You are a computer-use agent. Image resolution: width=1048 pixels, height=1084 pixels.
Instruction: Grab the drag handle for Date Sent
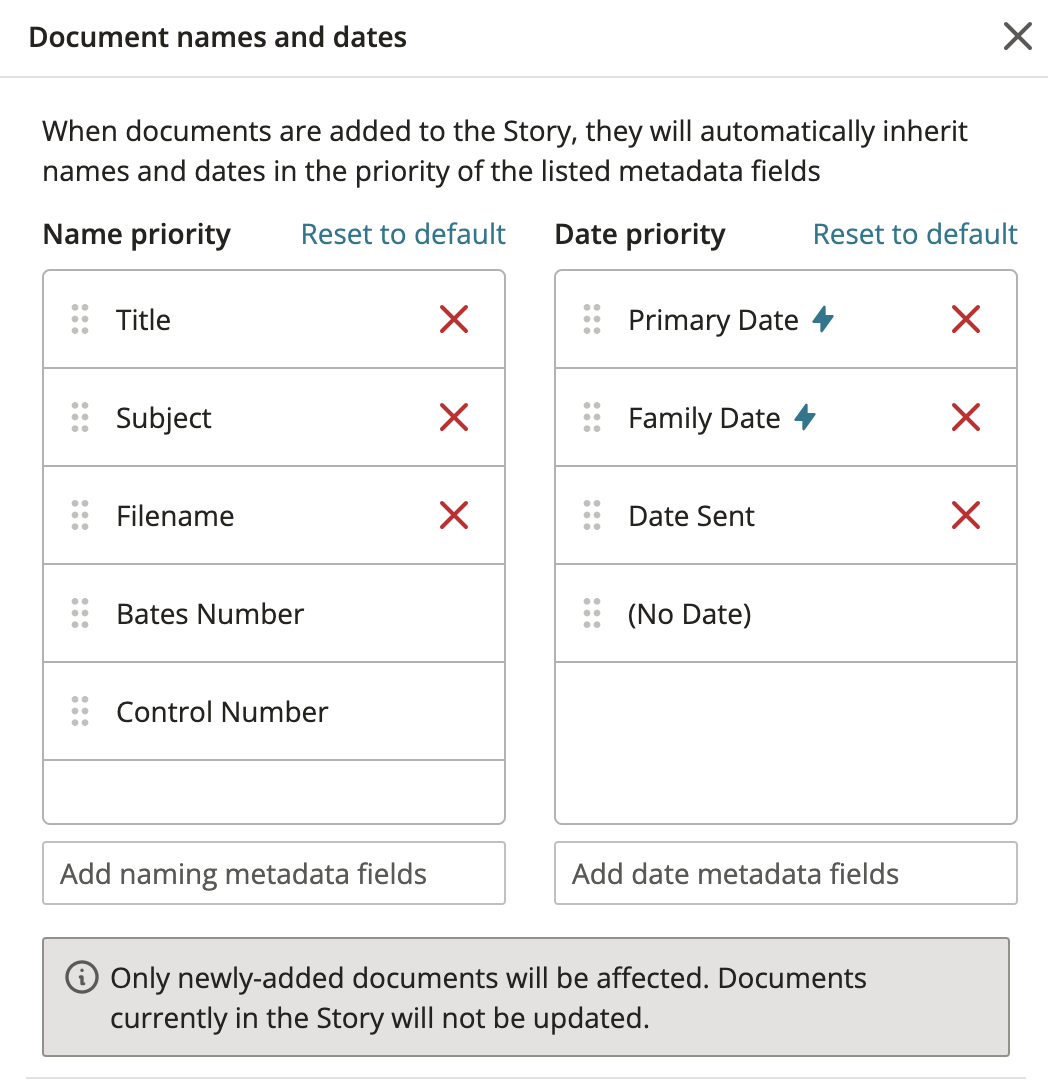592,516
